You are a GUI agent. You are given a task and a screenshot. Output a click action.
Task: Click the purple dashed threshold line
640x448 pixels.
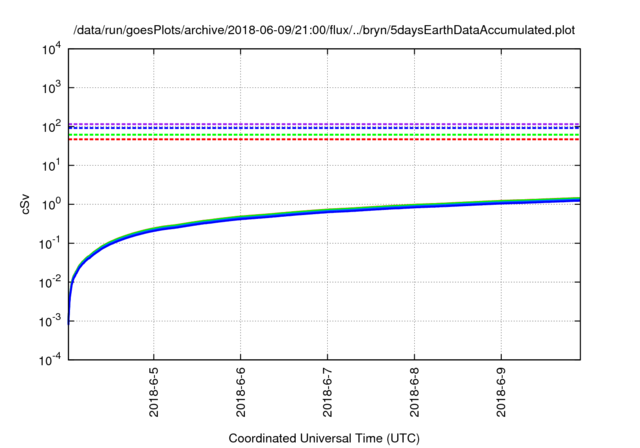point(324,124)
